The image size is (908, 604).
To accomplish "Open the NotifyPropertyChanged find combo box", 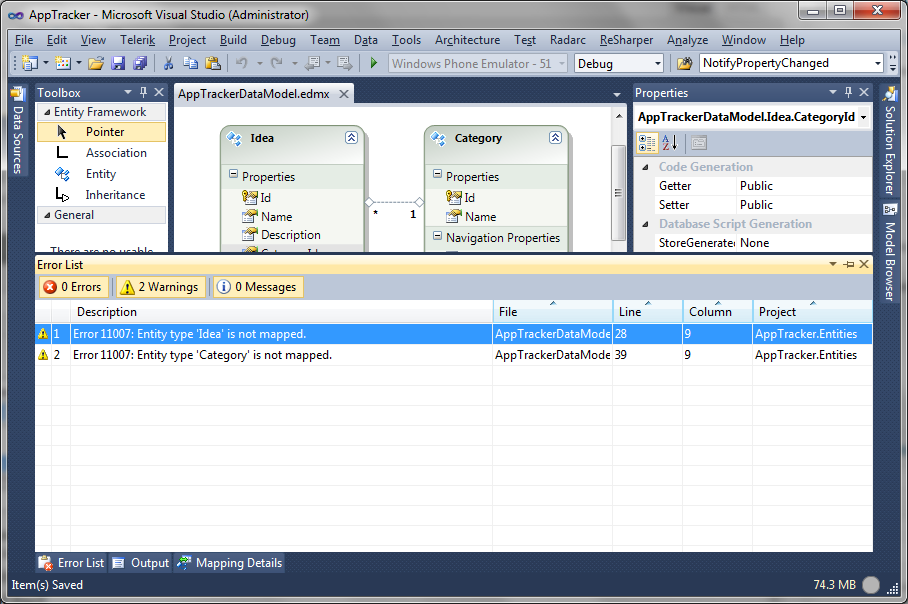I will pos(878,63).
